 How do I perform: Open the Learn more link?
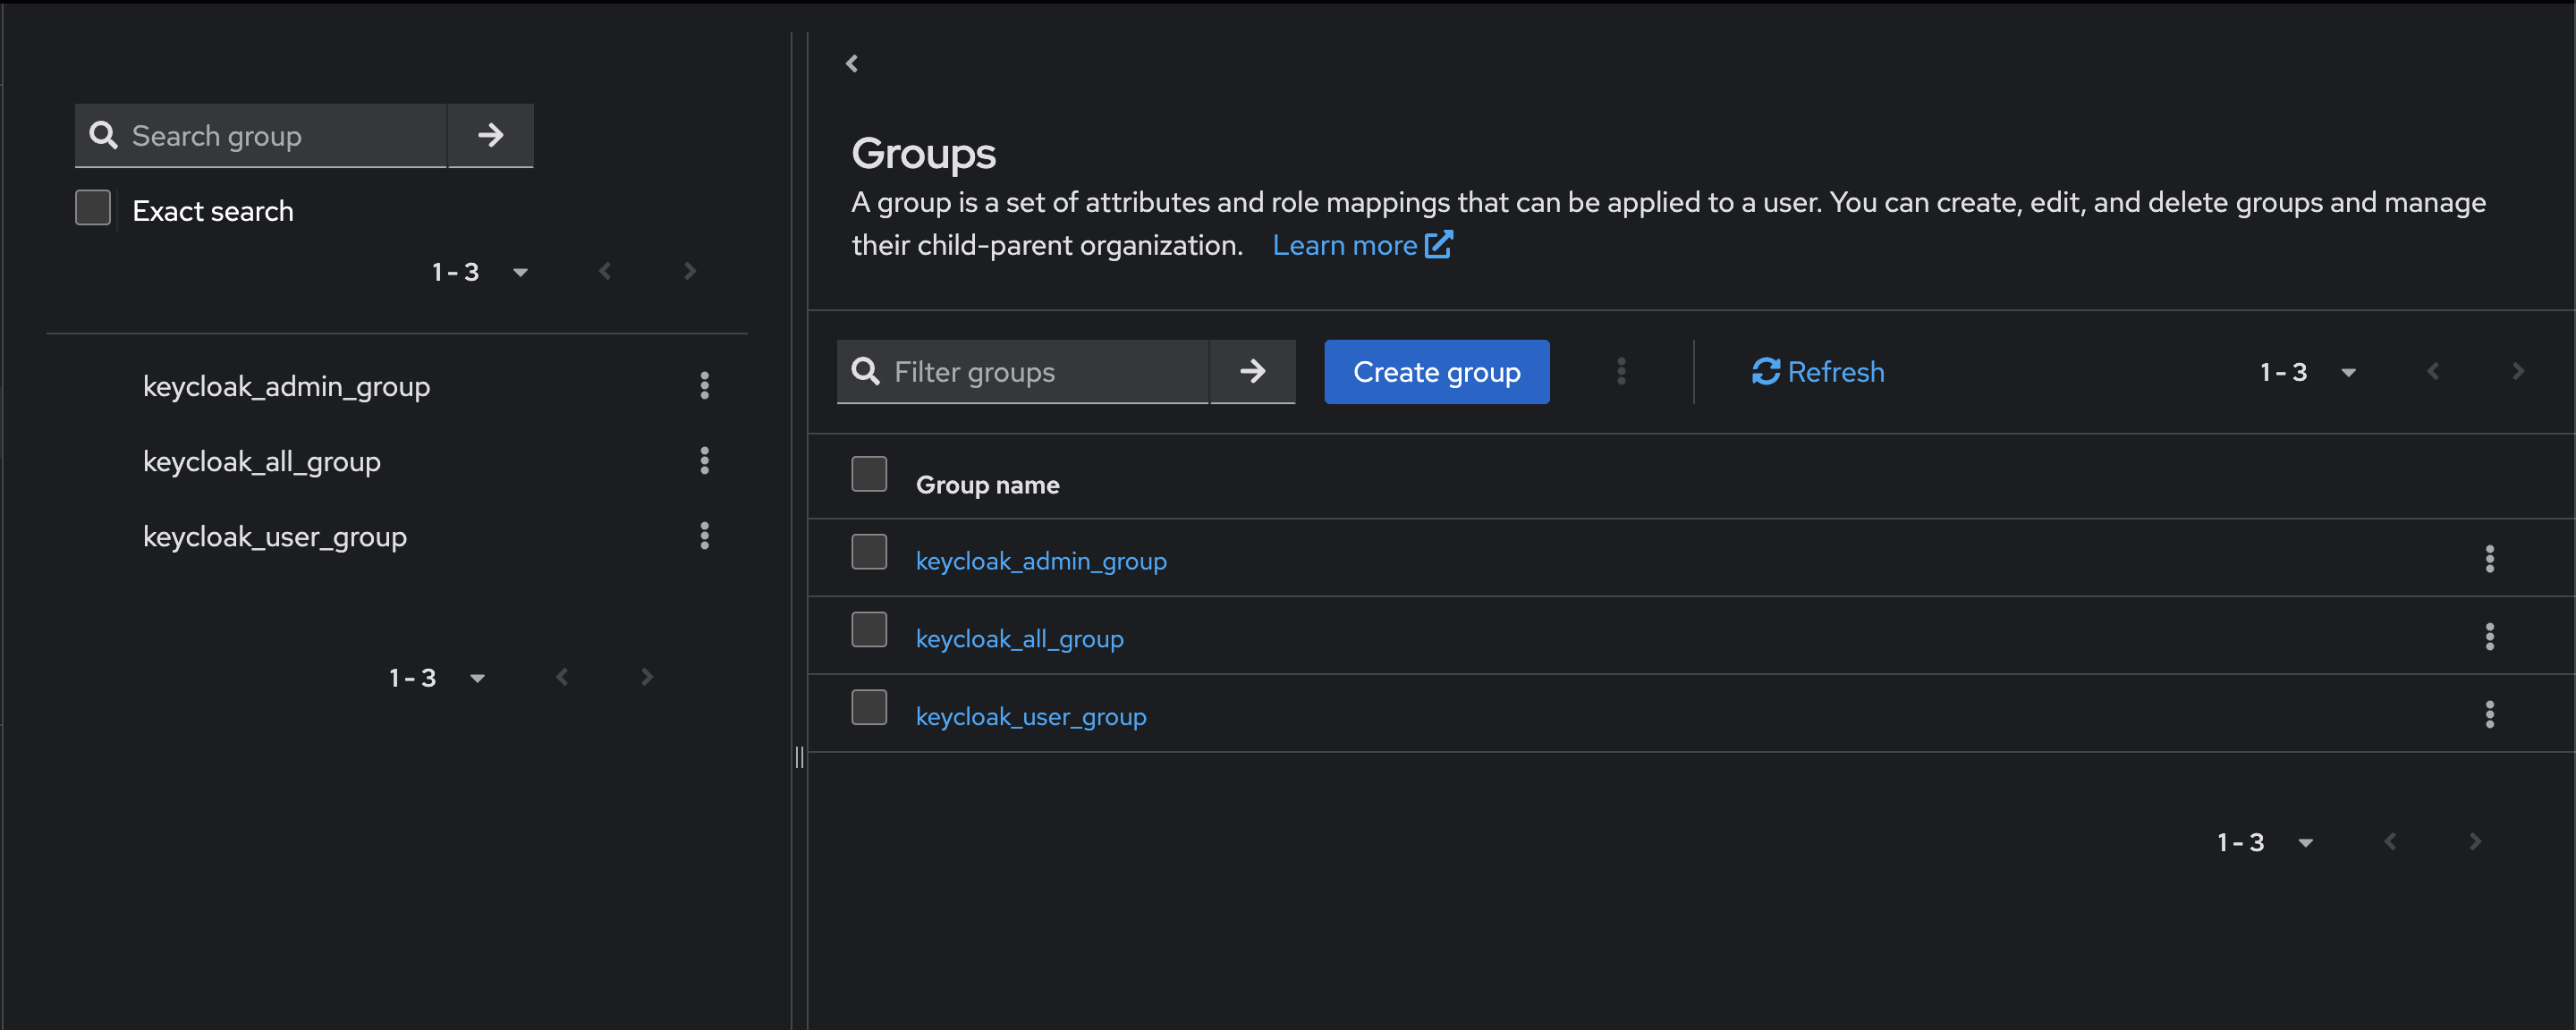(1345, 245)
